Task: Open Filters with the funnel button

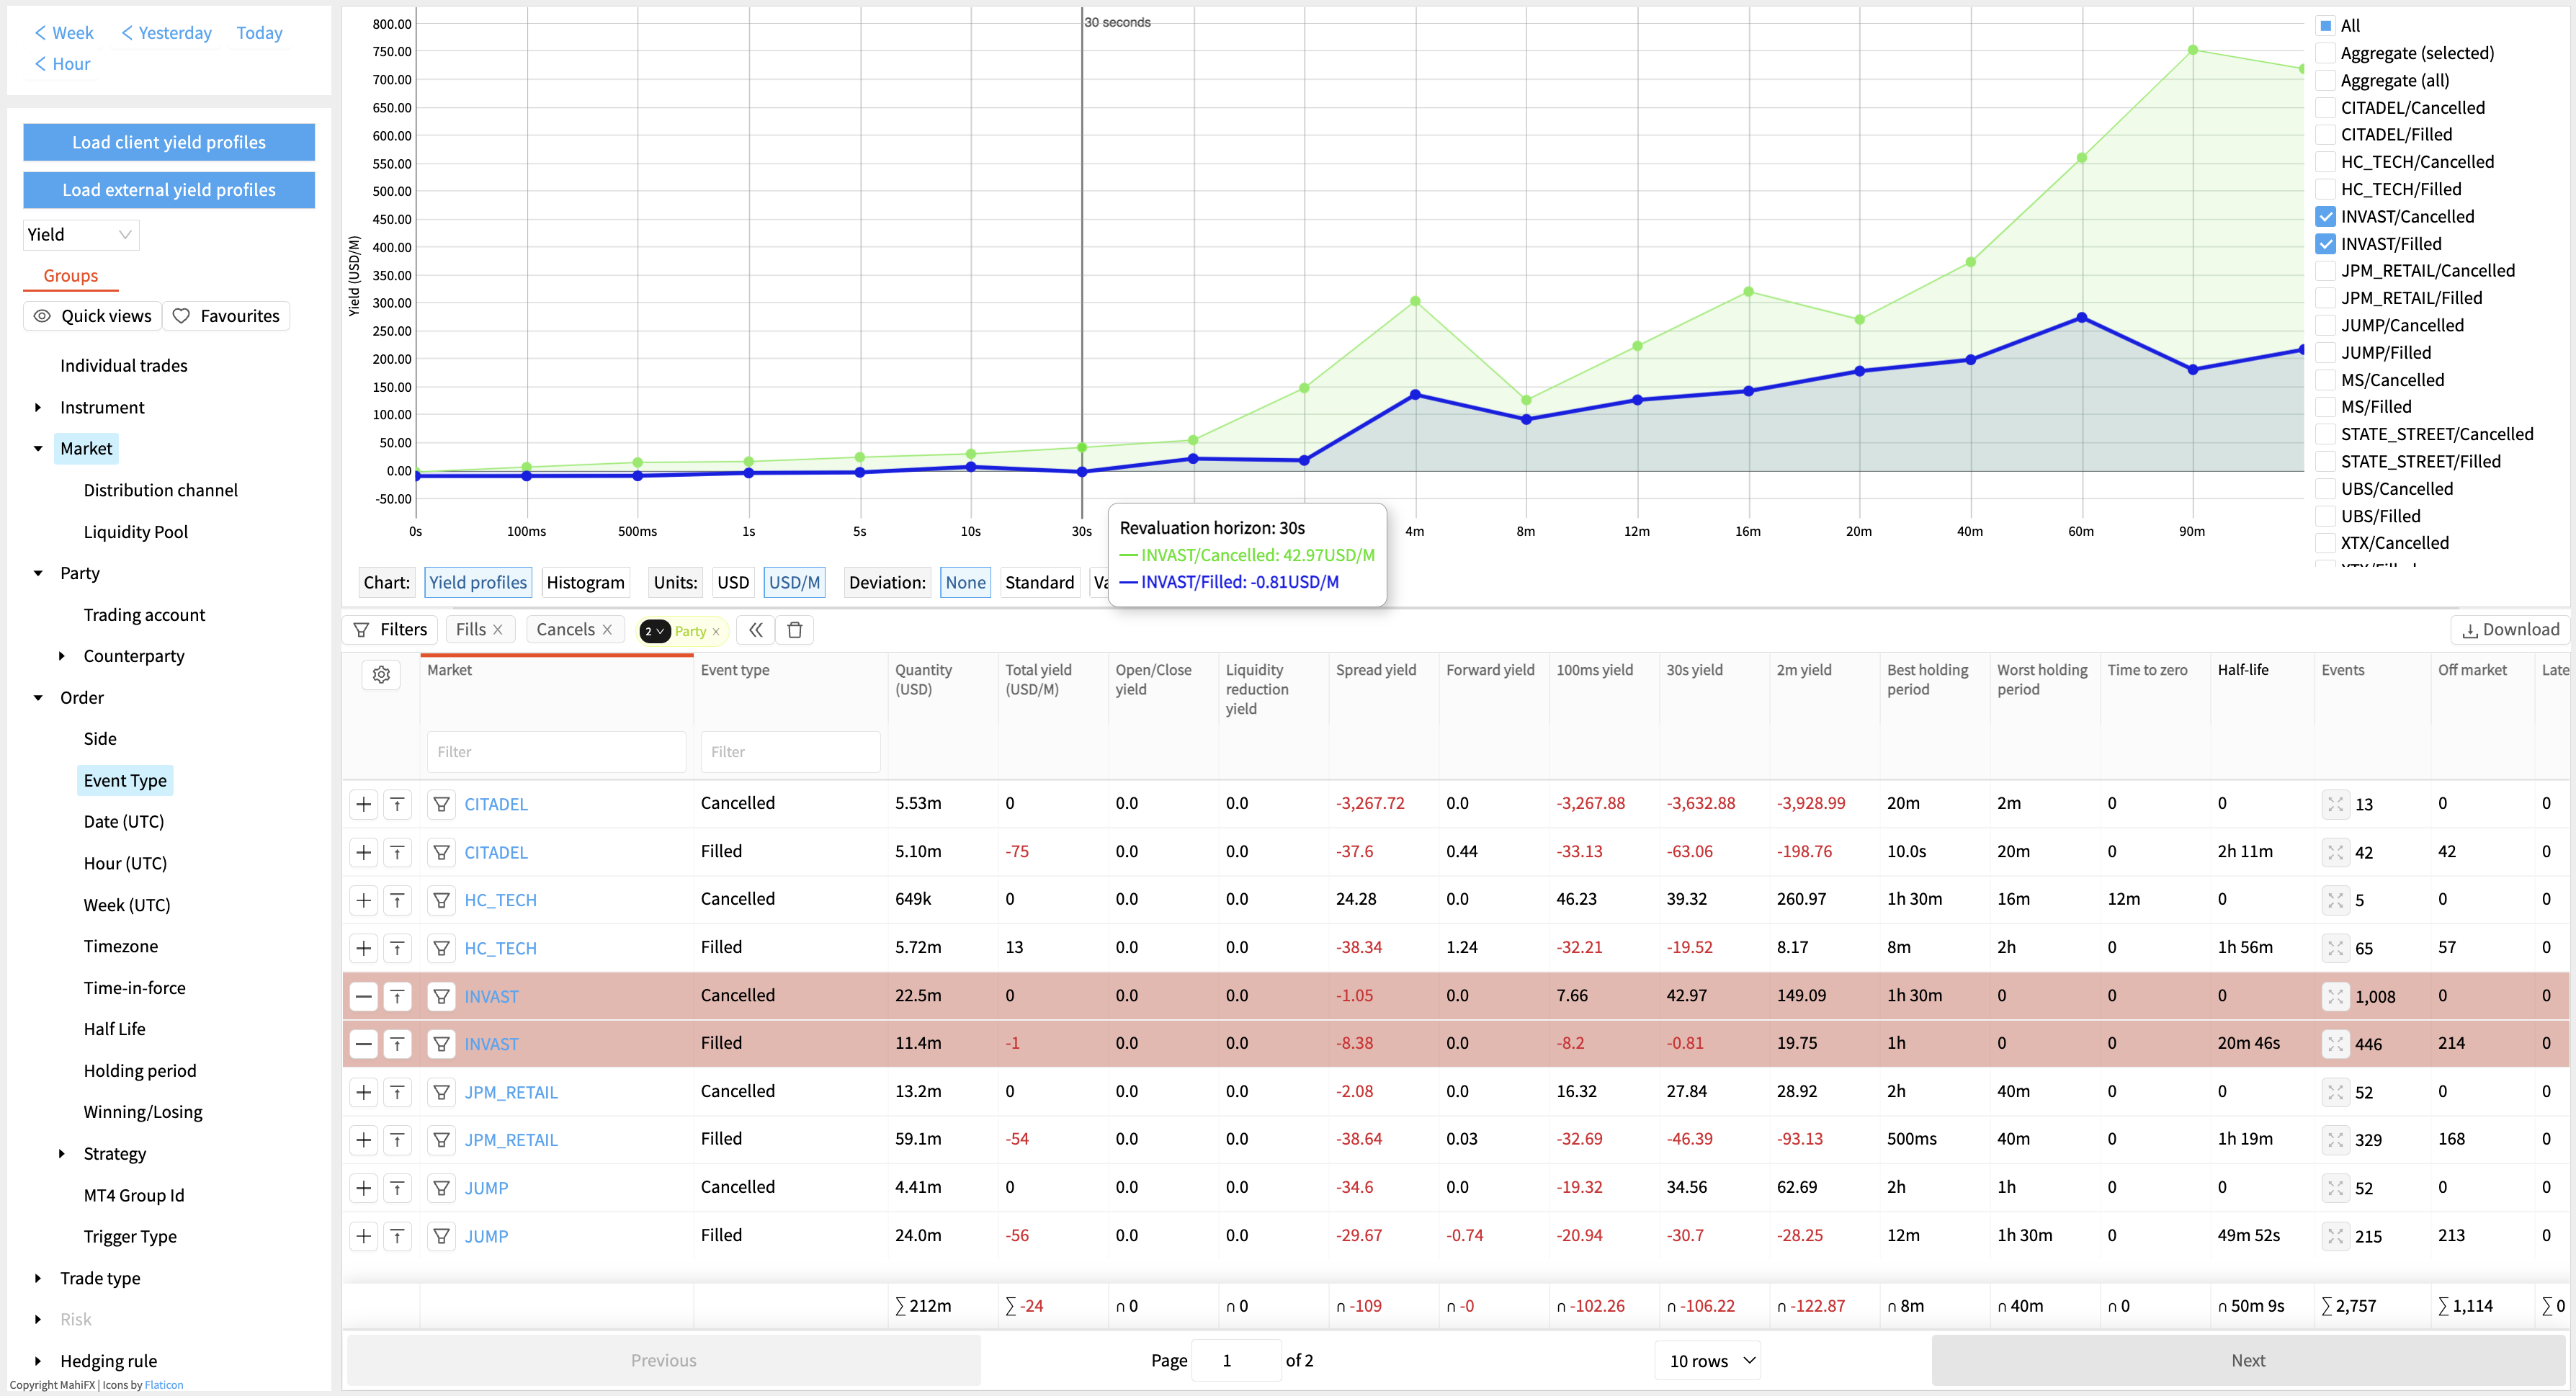Action: click(x=390, y=629)
